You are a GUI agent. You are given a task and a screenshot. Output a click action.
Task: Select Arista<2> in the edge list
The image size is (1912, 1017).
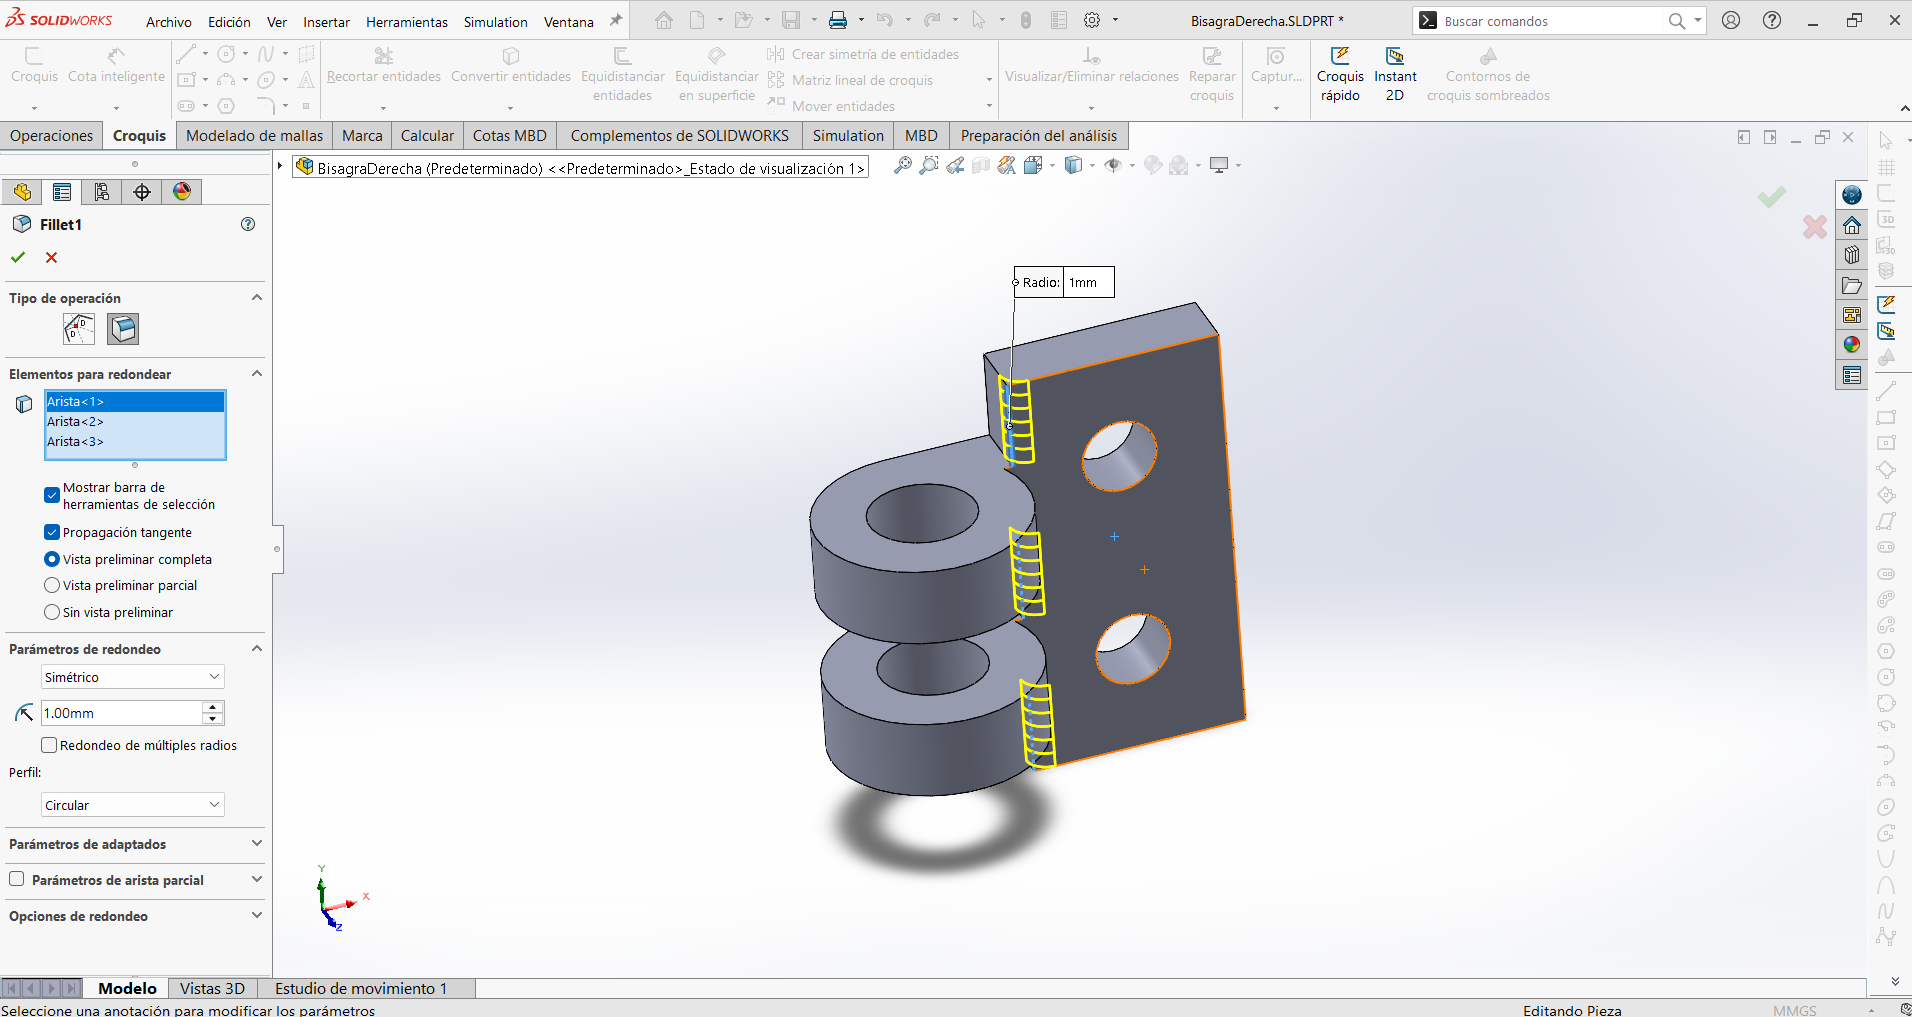pos(135,421)
